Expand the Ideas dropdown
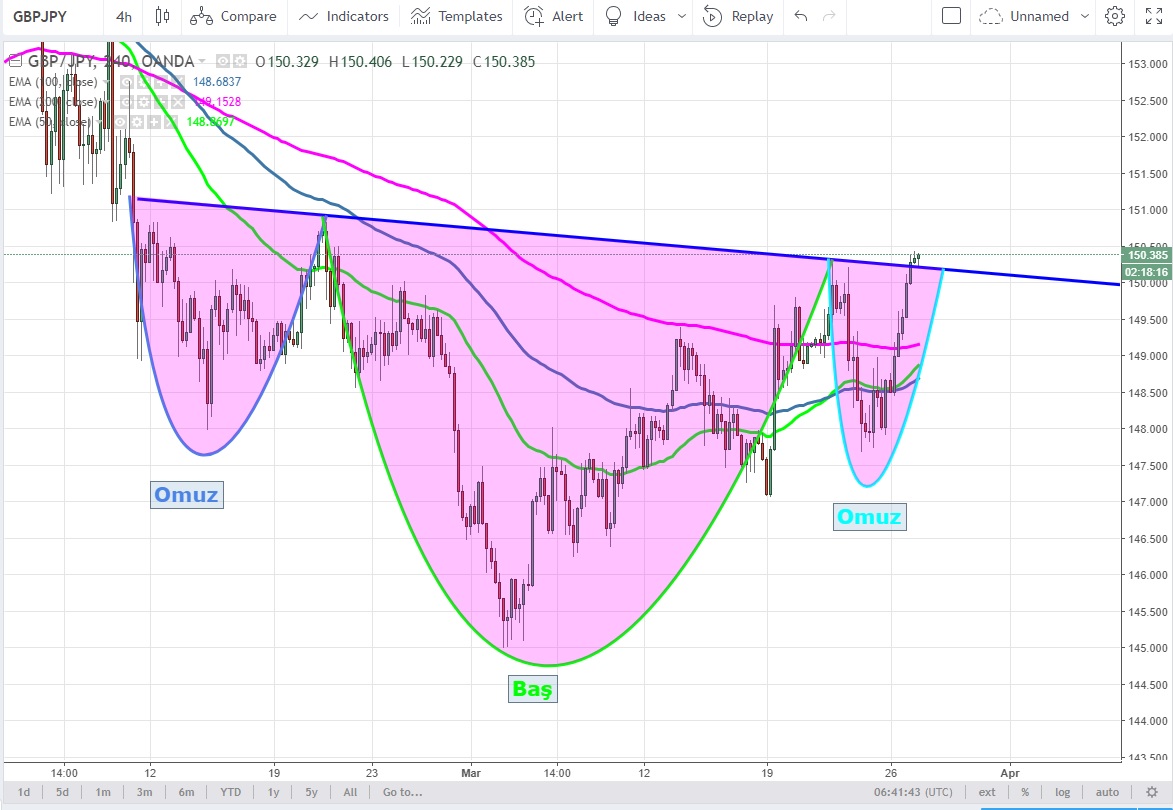The image size is (1173, 810). 682,16
